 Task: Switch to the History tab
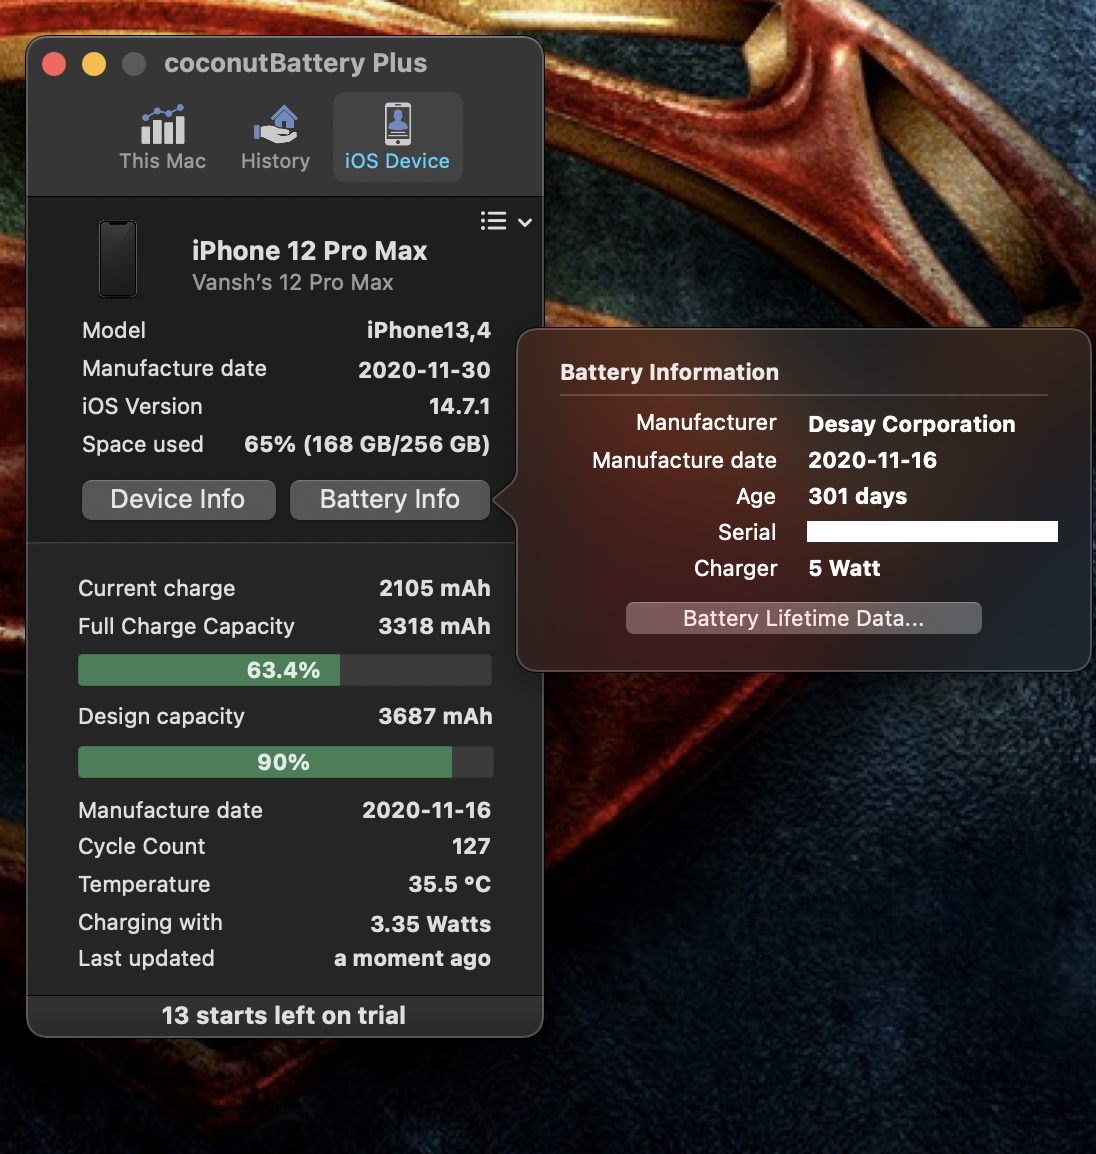[x=275, y=138]
